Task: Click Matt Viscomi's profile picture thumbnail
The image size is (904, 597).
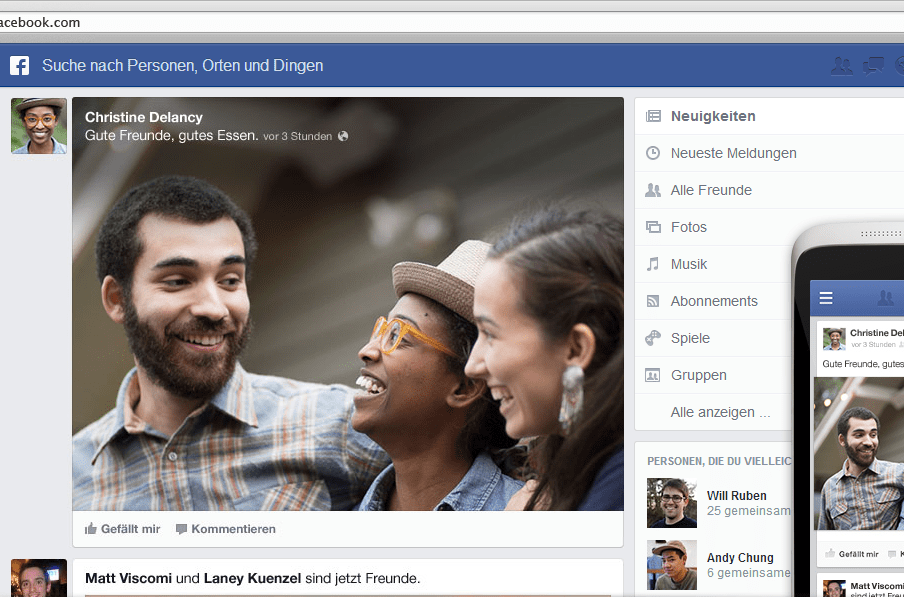Action: pyautogui.click(x=39, y=578)
